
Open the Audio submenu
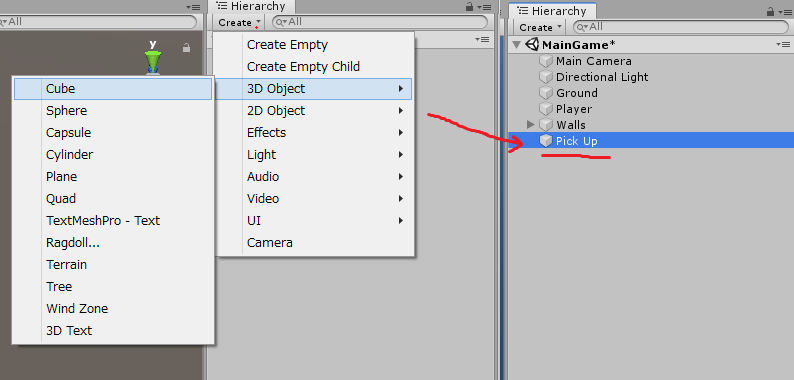click(x=313, y=177)
